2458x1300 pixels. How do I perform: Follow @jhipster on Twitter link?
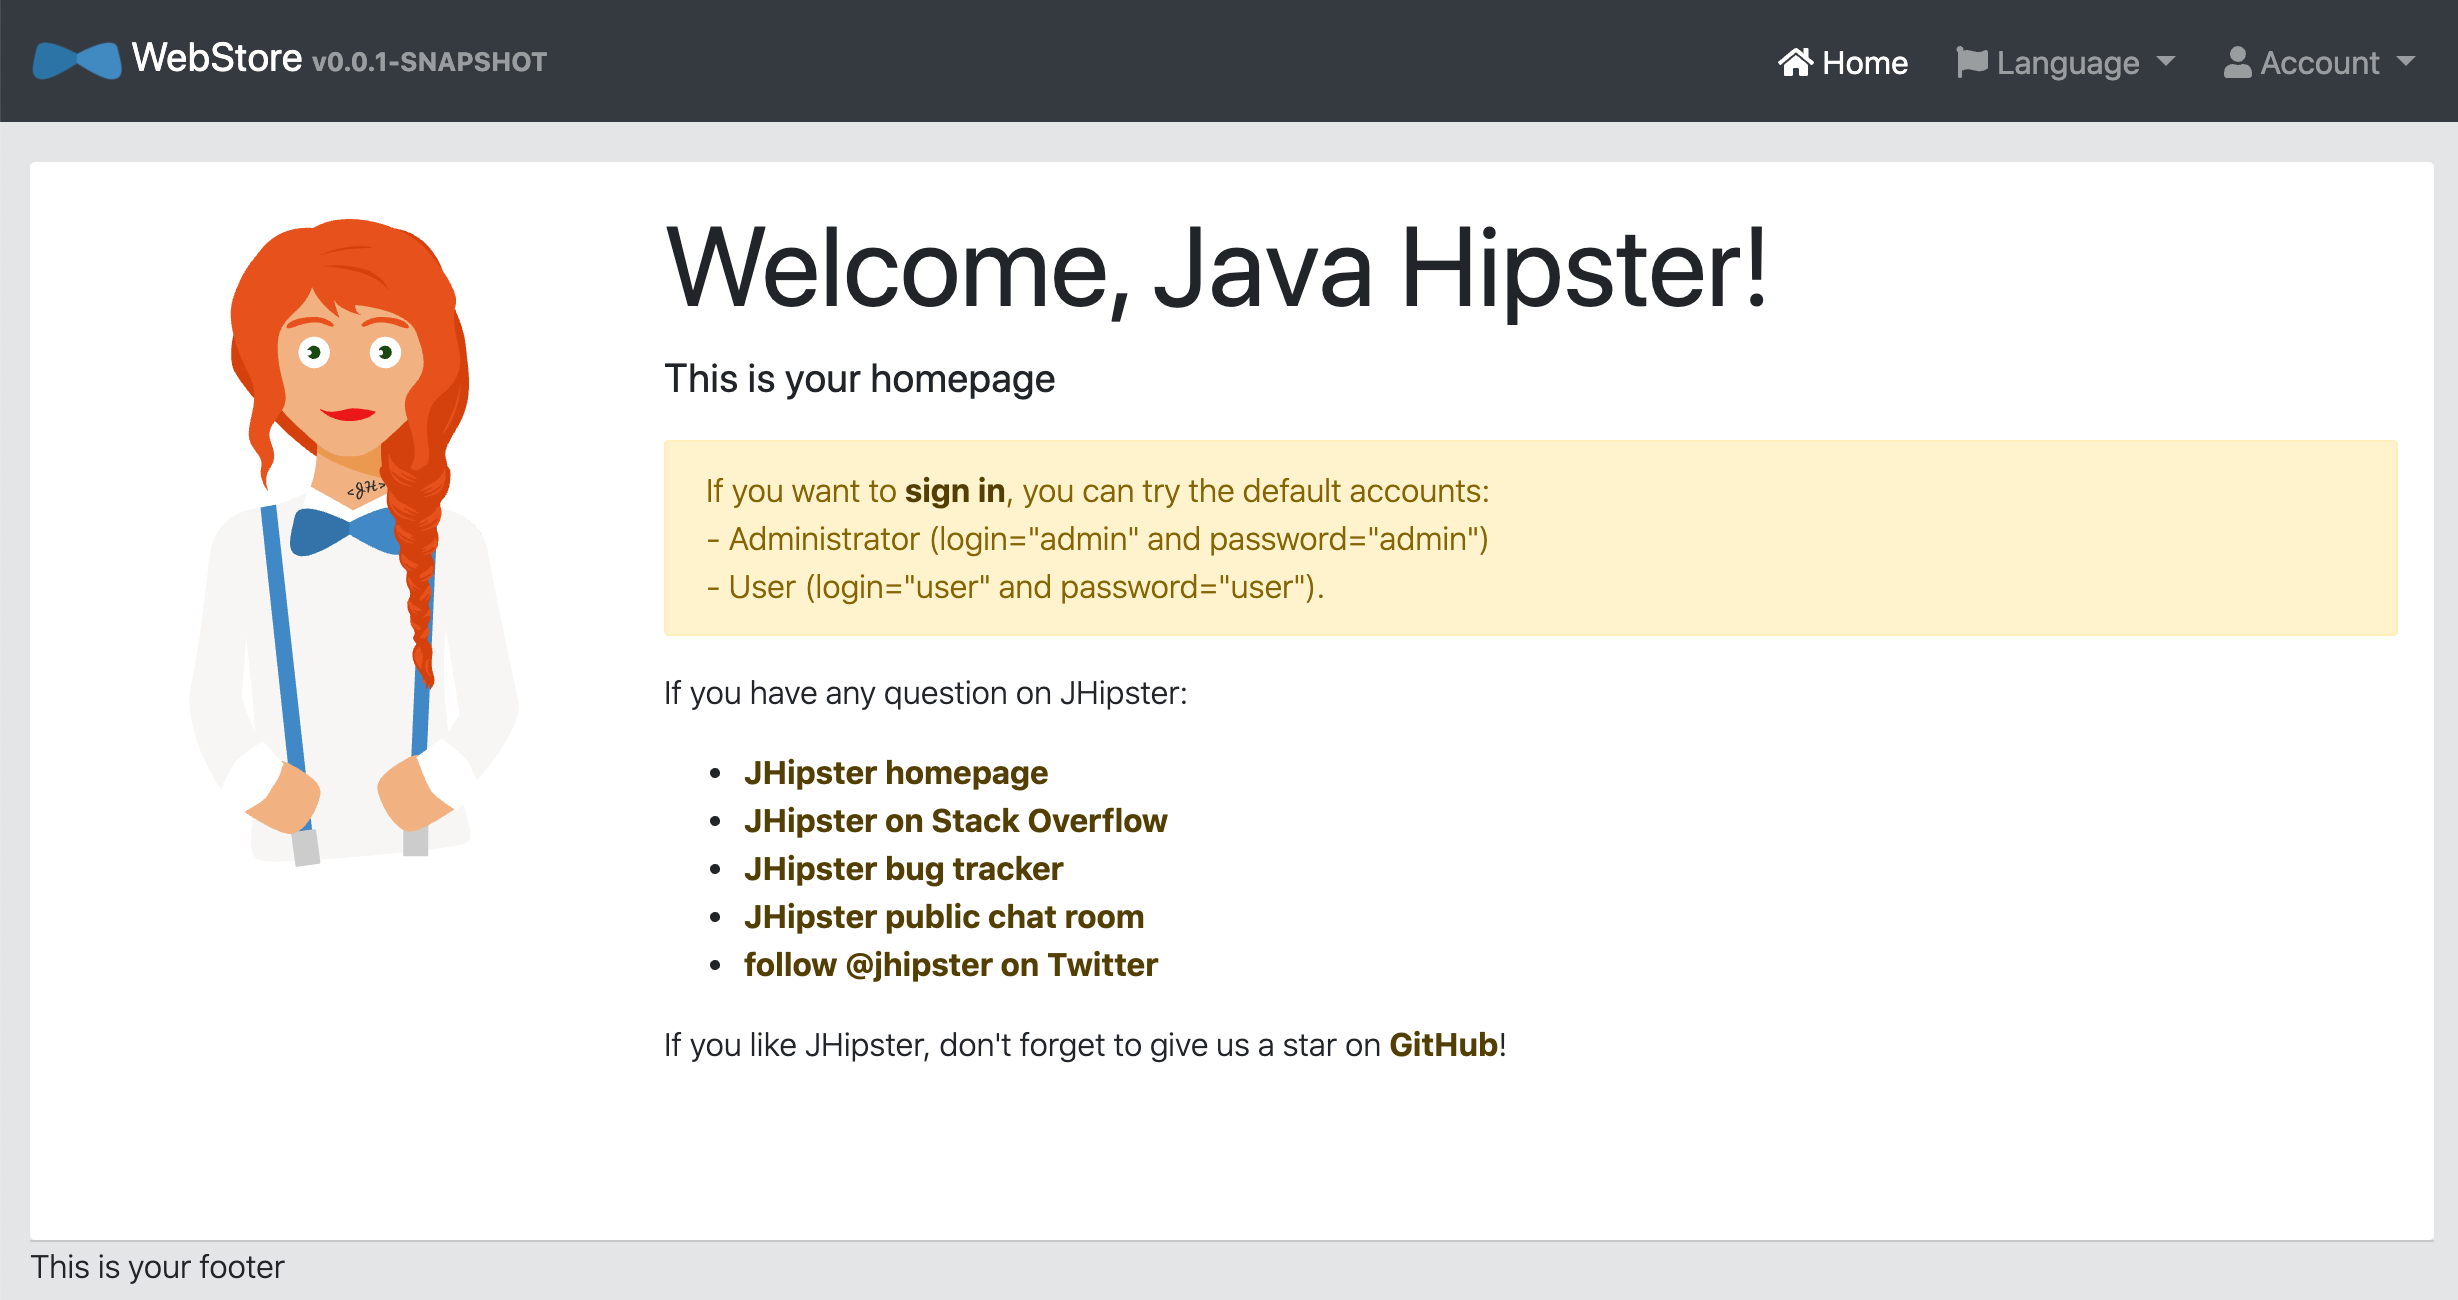pyautogui.click(x=950, y=965)
